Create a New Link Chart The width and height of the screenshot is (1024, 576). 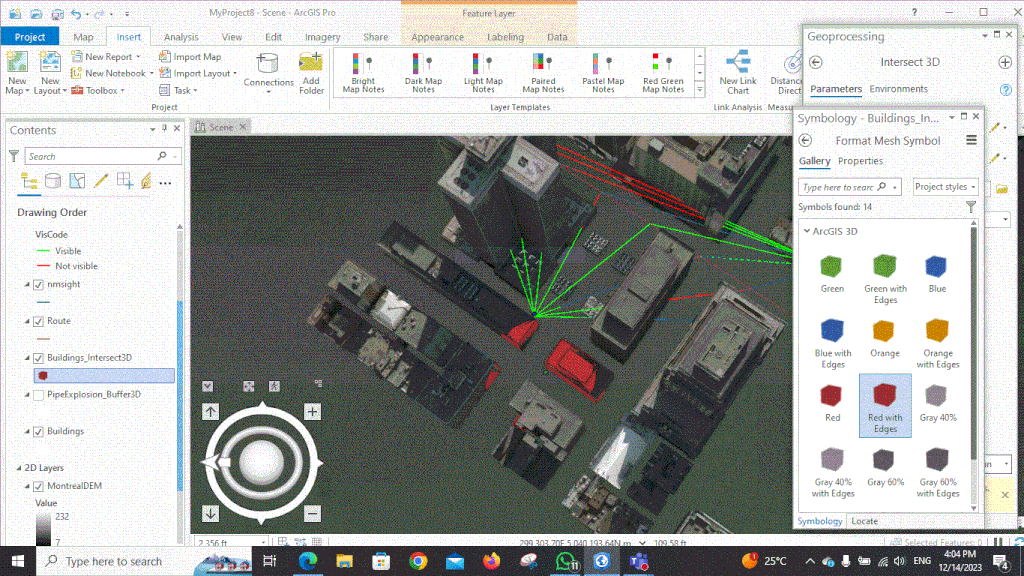click(x=738, y=72)
